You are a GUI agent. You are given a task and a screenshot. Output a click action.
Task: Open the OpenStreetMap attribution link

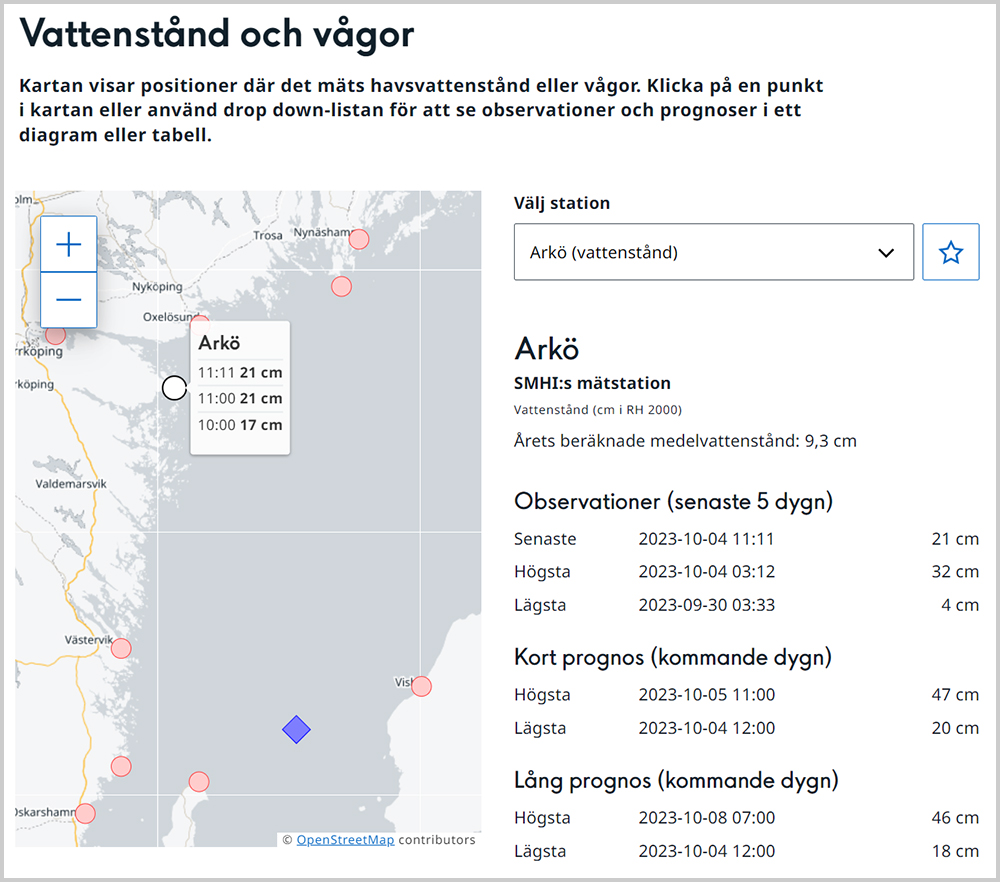(345, 840)
